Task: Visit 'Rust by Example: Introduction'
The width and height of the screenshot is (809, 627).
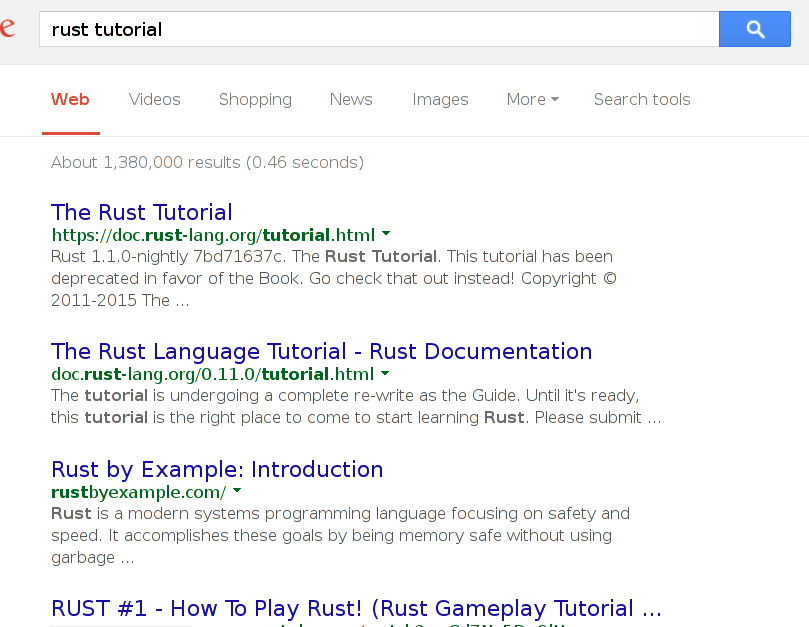Action: pos(216,469)
